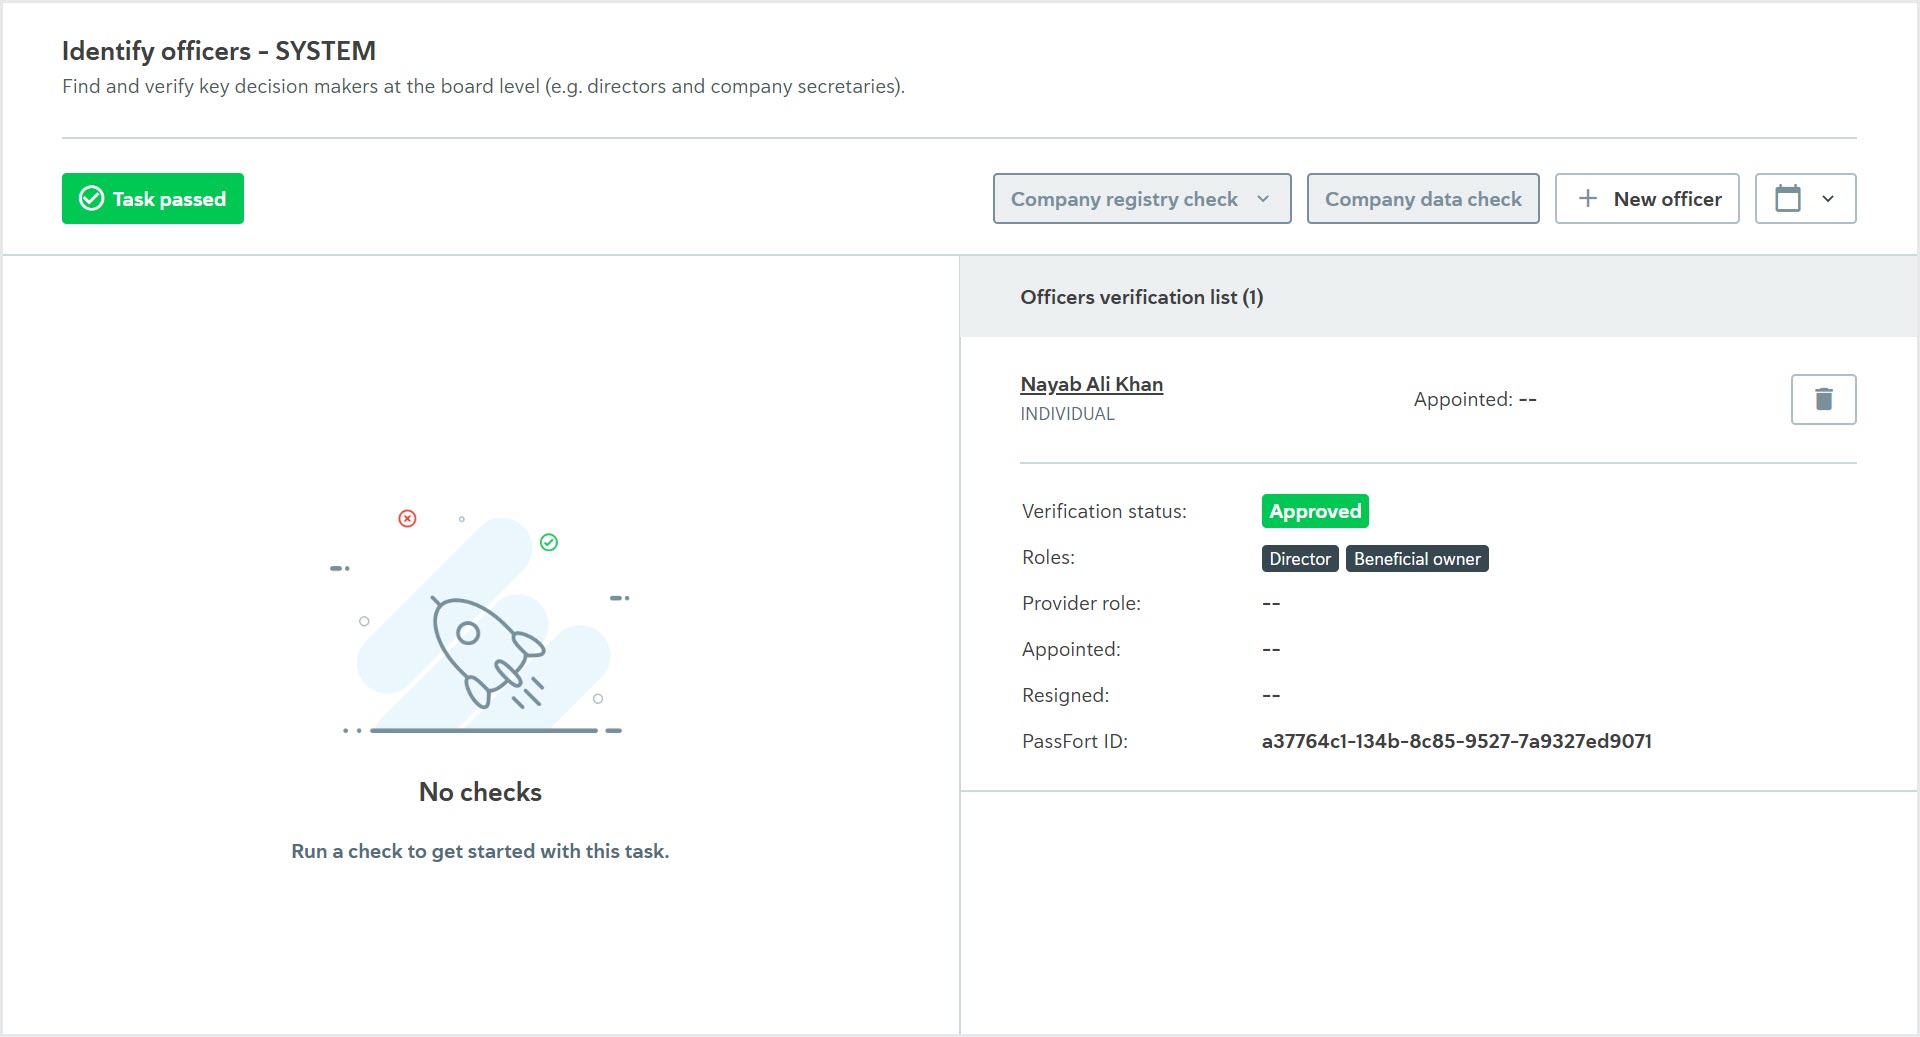
Task: Expand the Company registry check dropdown
Action: [1141, 198]
